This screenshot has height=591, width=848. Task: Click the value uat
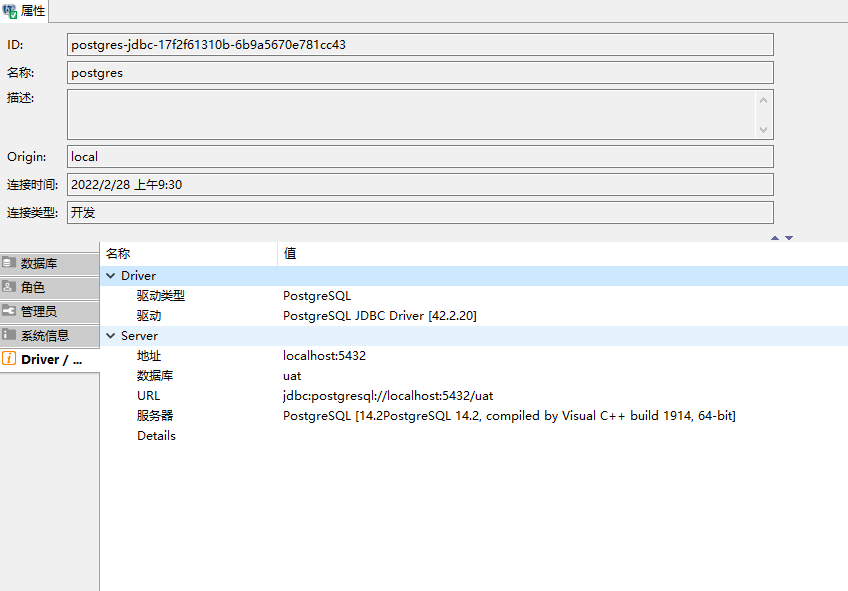292,376
